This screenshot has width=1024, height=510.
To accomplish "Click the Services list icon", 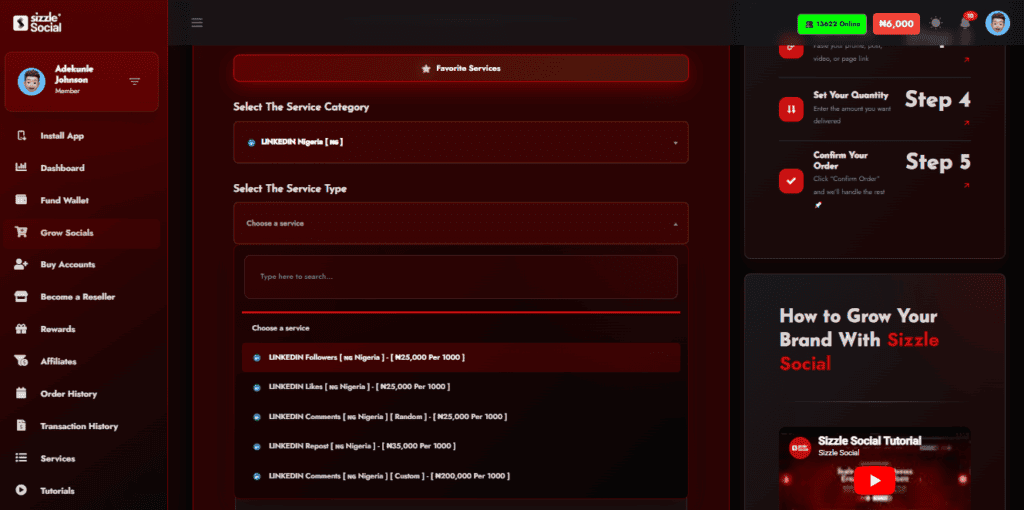I will [21, 458].
